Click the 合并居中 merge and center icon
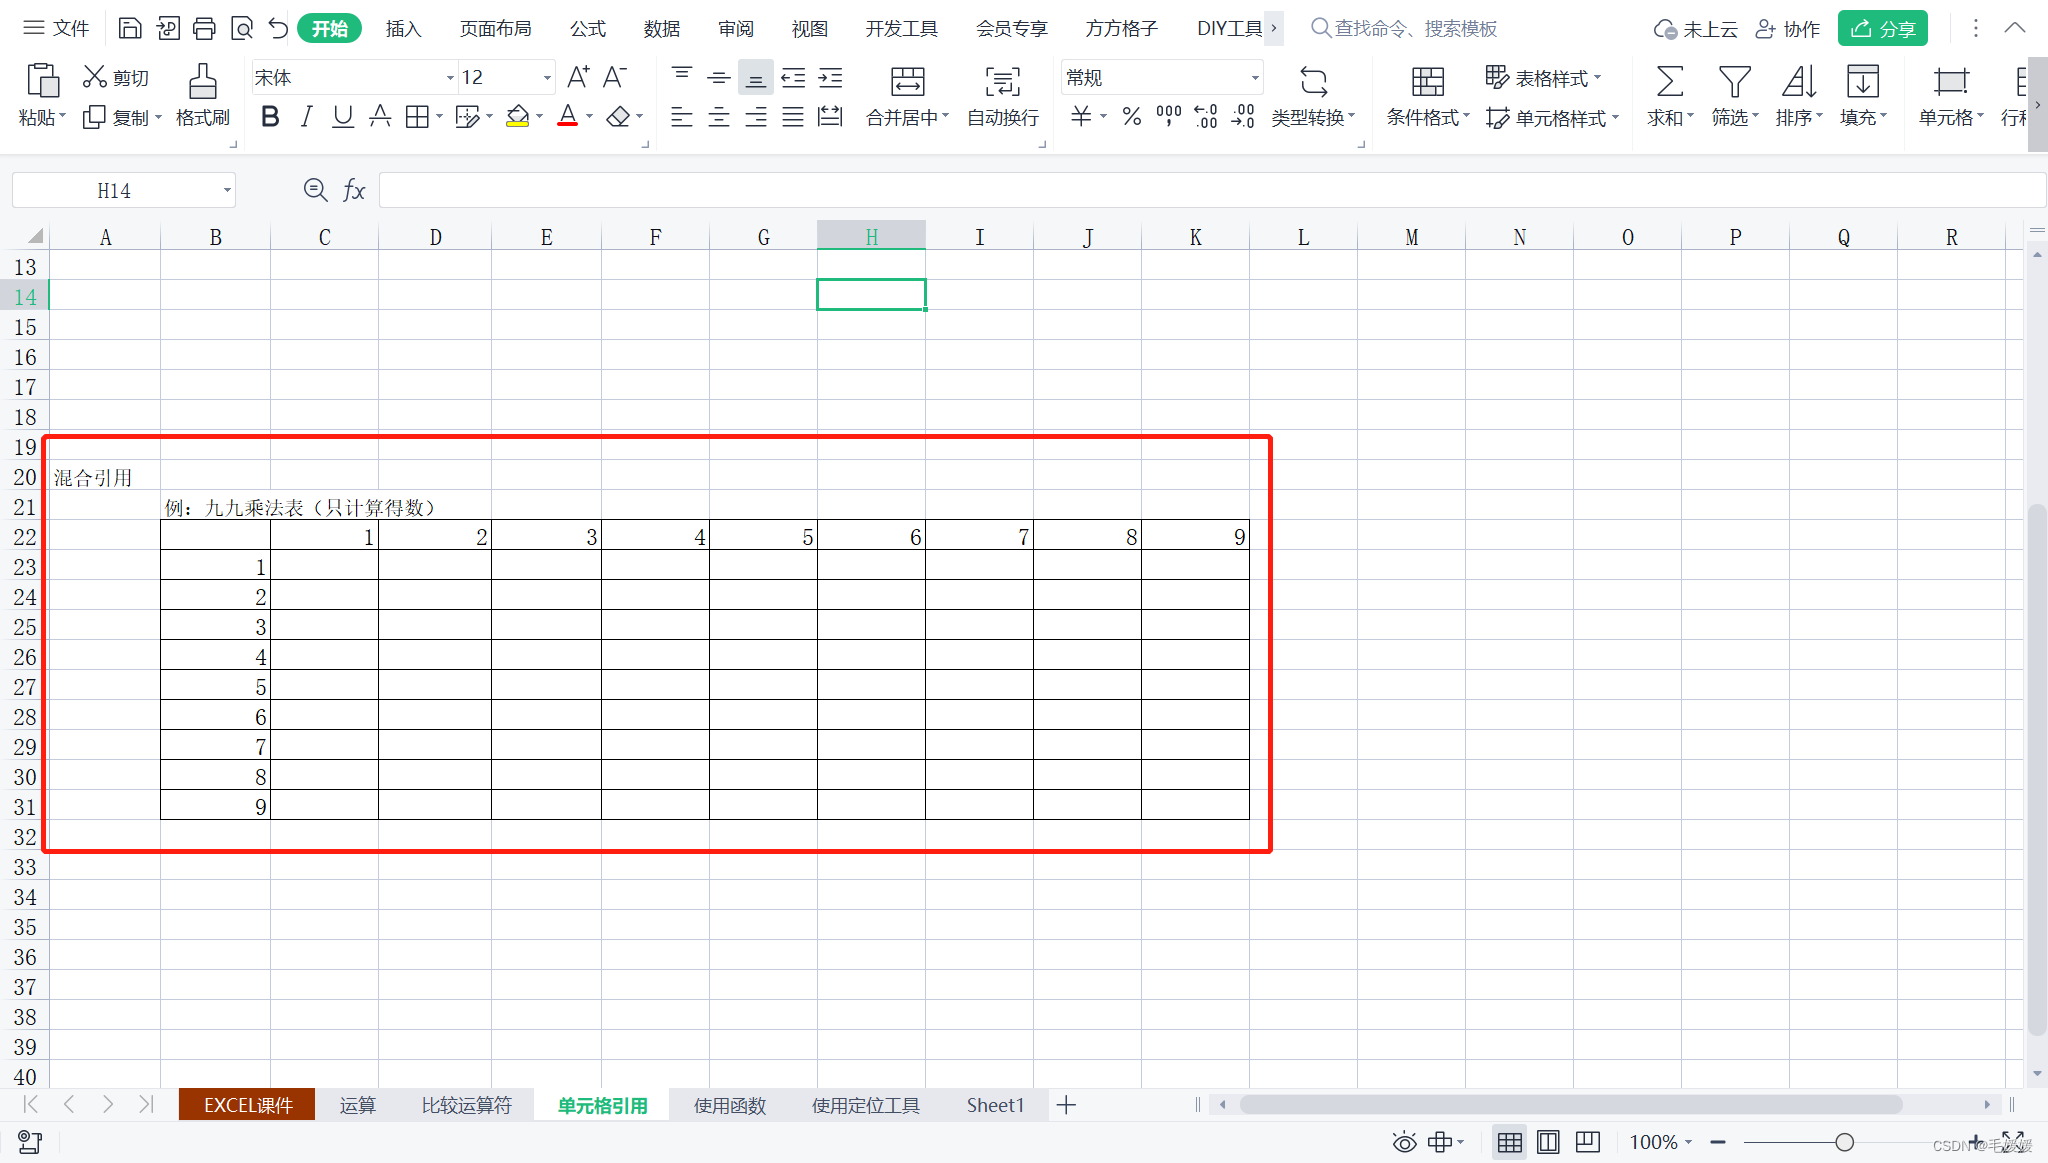 click(908, 81)
